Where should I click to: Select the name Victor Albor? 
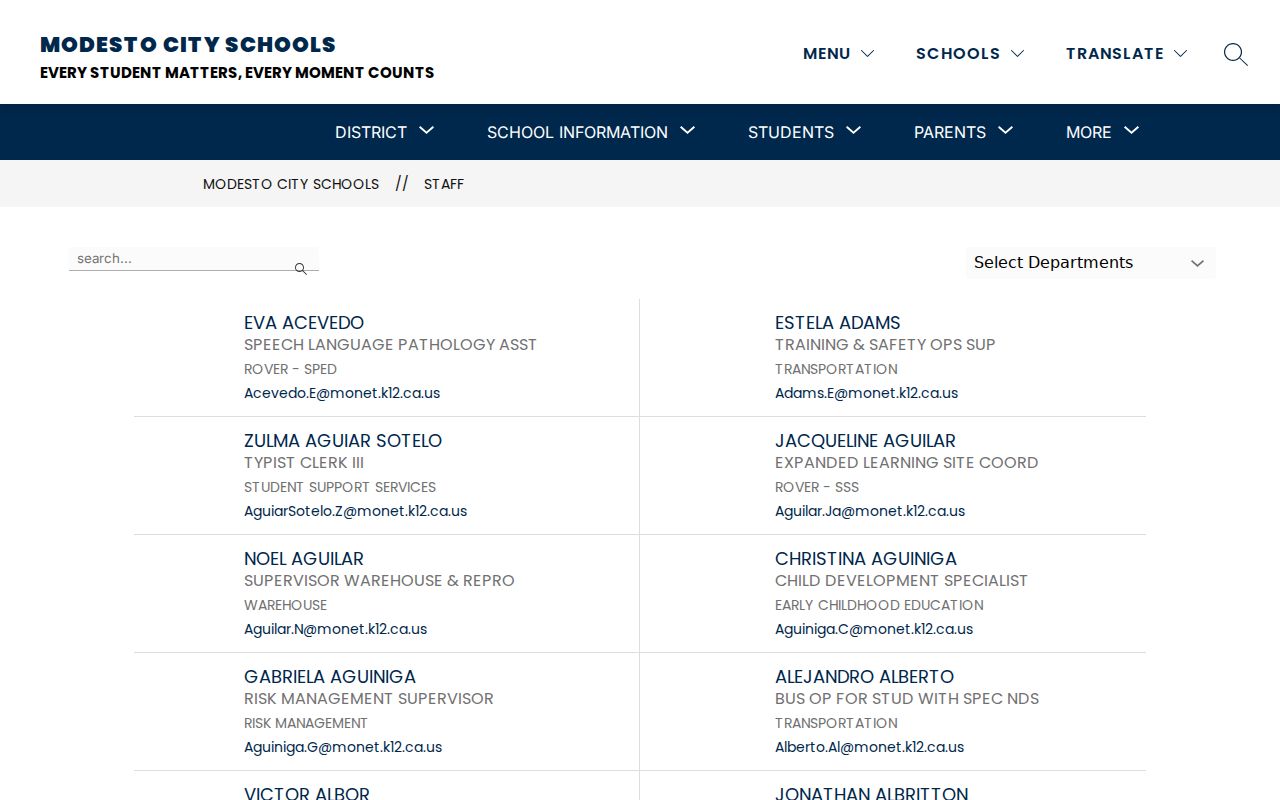307,793
